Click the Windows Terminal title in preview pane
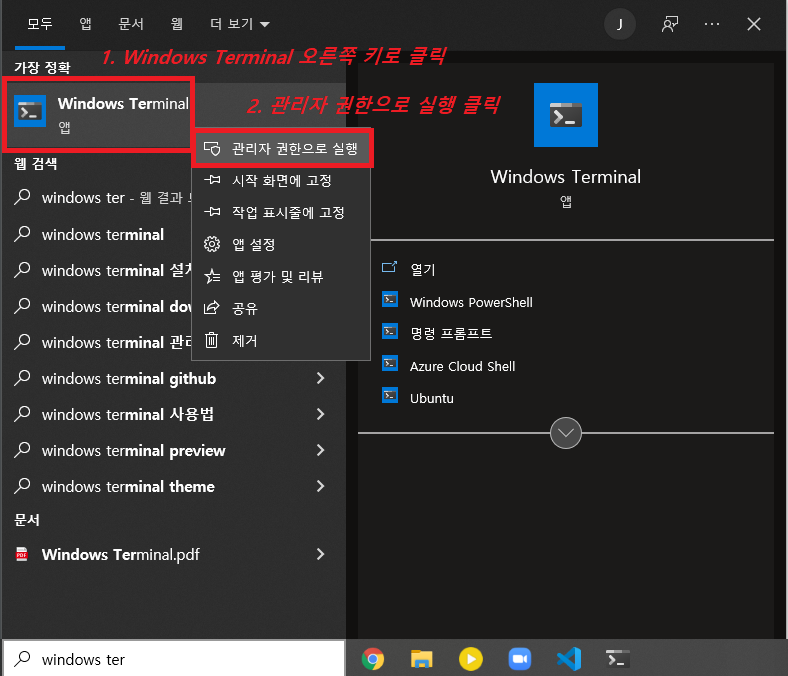 click(565, 176)
